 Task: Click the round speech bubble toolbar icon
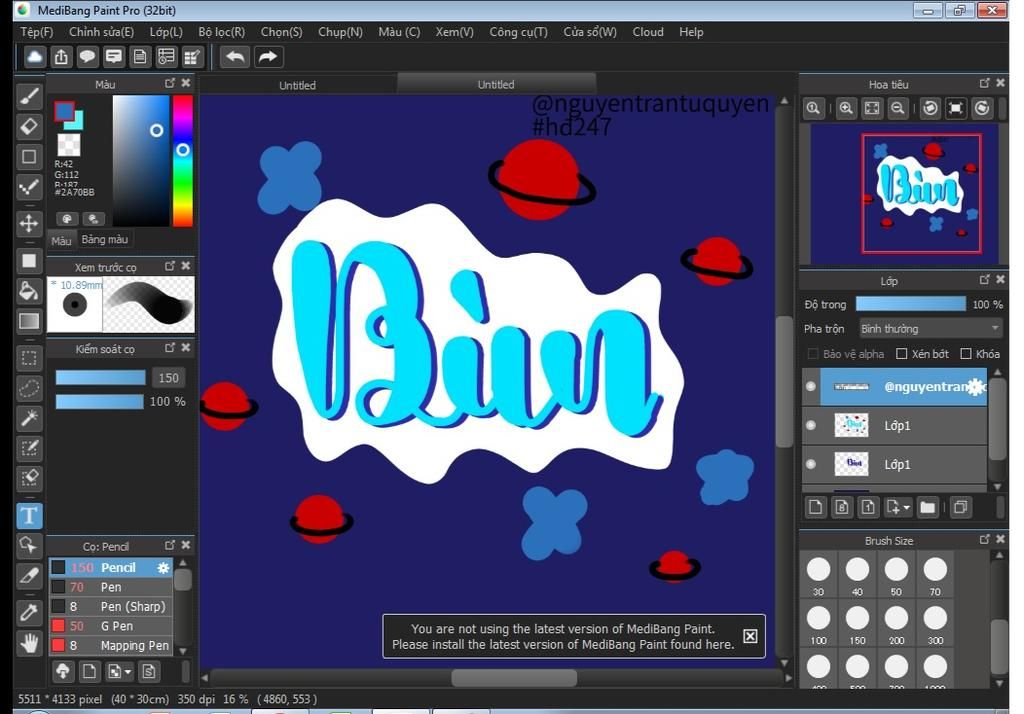pos(87,57)
